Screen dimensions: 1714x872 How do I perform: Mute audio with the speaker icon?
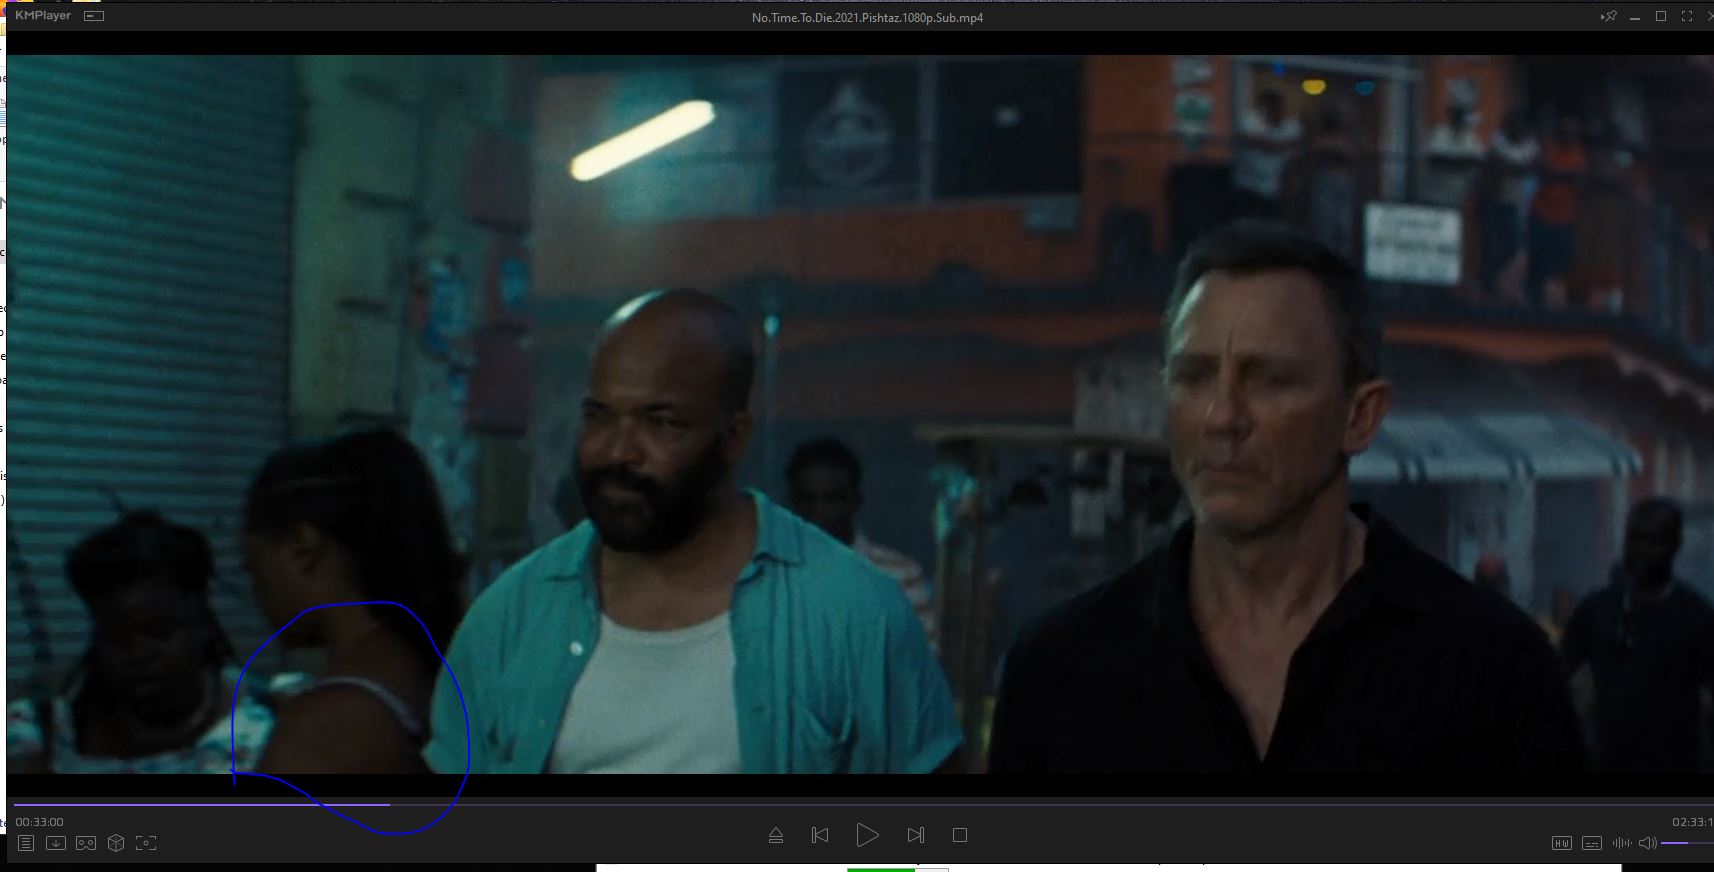pos(1647,843)
